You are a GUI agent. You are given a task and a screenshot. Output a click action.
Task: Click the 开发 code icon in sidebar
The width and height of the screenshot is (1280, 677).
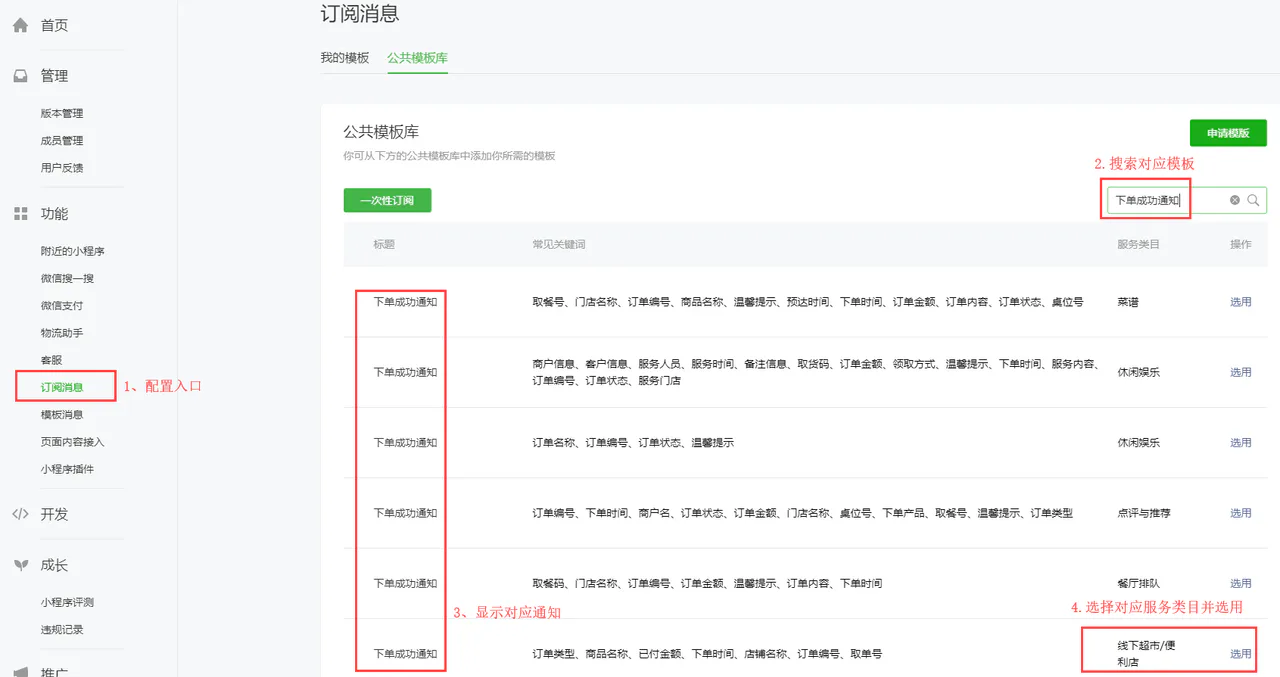[x=20, y=514]
